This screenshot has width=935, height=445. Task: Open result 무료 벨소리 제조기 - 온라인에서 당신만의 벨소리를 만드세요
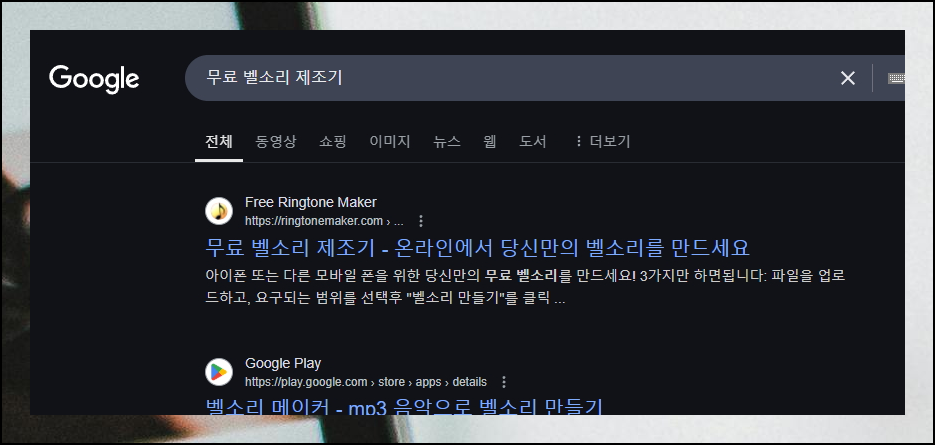coord(477,247)
